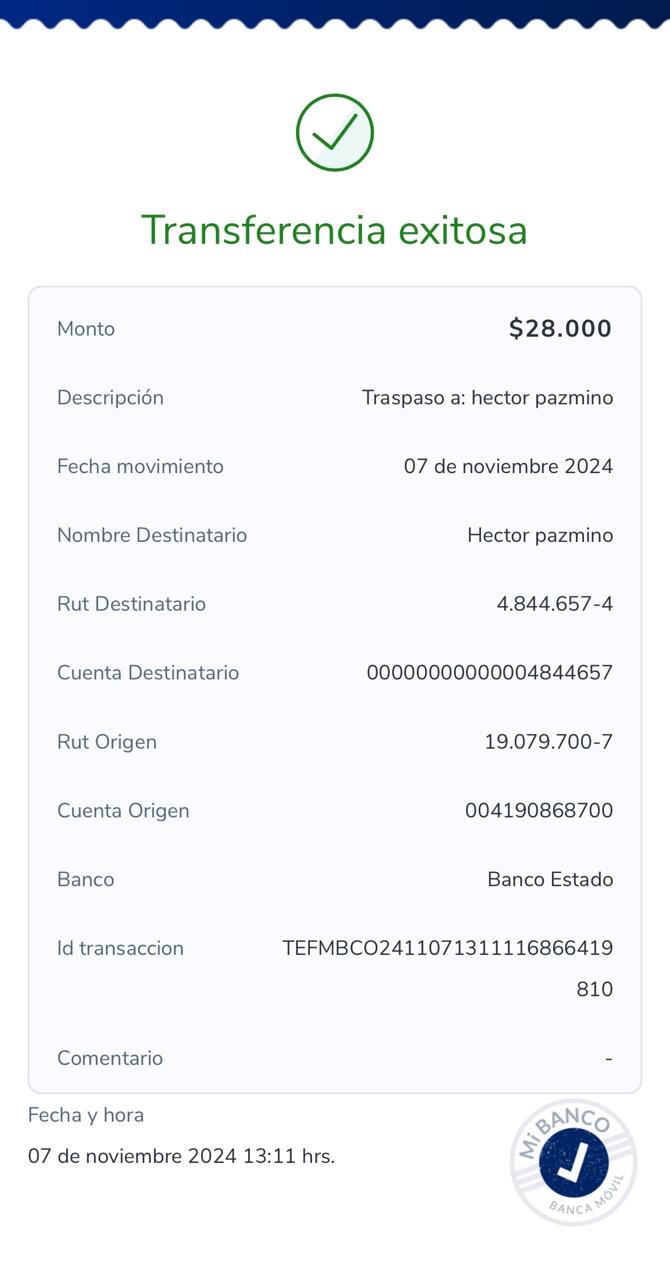Screen dimensions: 670x1280
Task: Select the Monto label
Action: pyautogui.click(x=86, y=329)
